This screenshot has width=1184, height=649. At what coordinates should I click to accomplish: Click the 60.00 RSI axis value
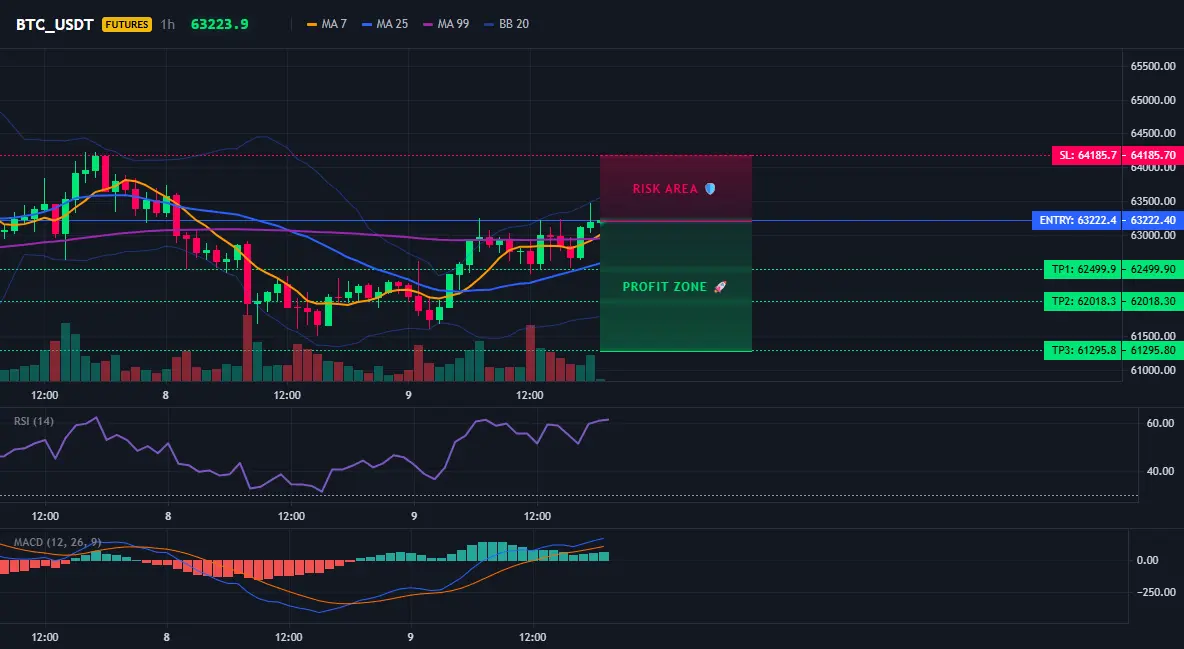pyautogui.click(x=1160, y=423)
